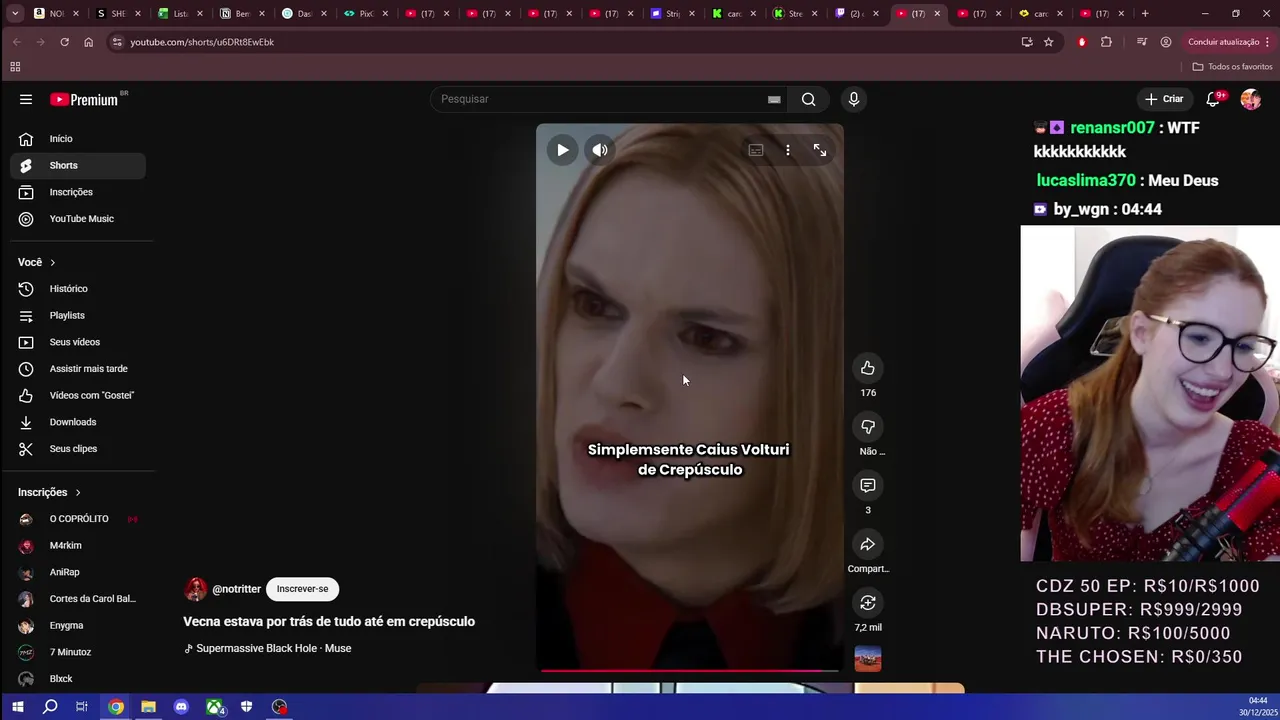Viewport: 1280px width, 720px height.
Task: Open Chrome's media control icon
Action: pyautogui.click(x=1141, y=42)
